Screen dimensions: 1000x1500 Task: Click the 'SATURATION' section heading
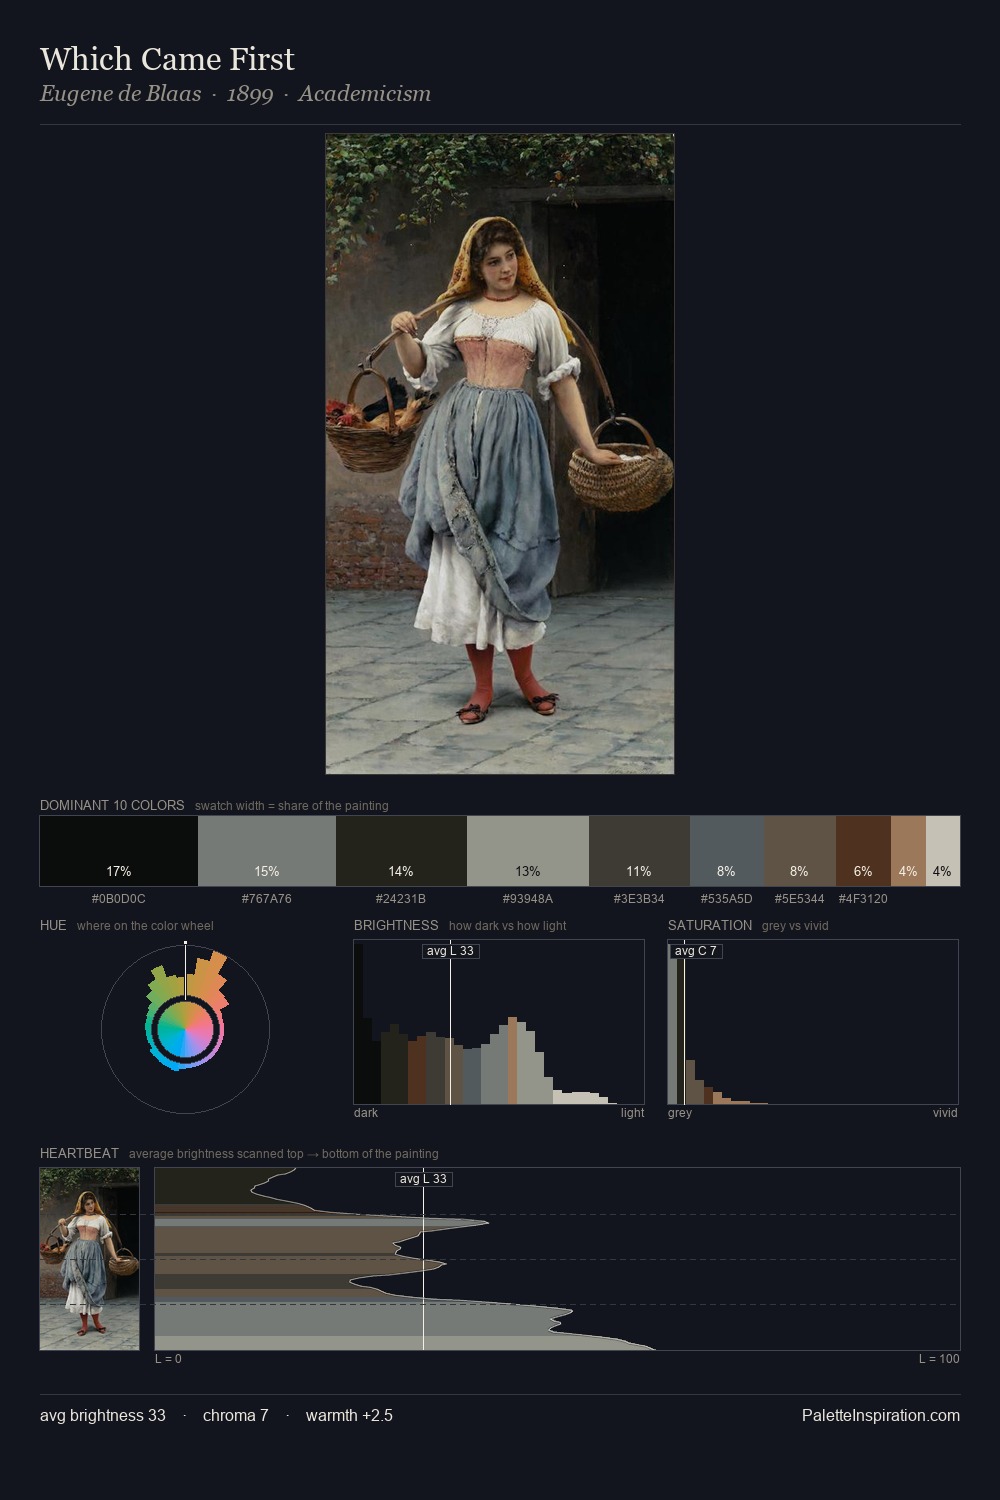710,925
